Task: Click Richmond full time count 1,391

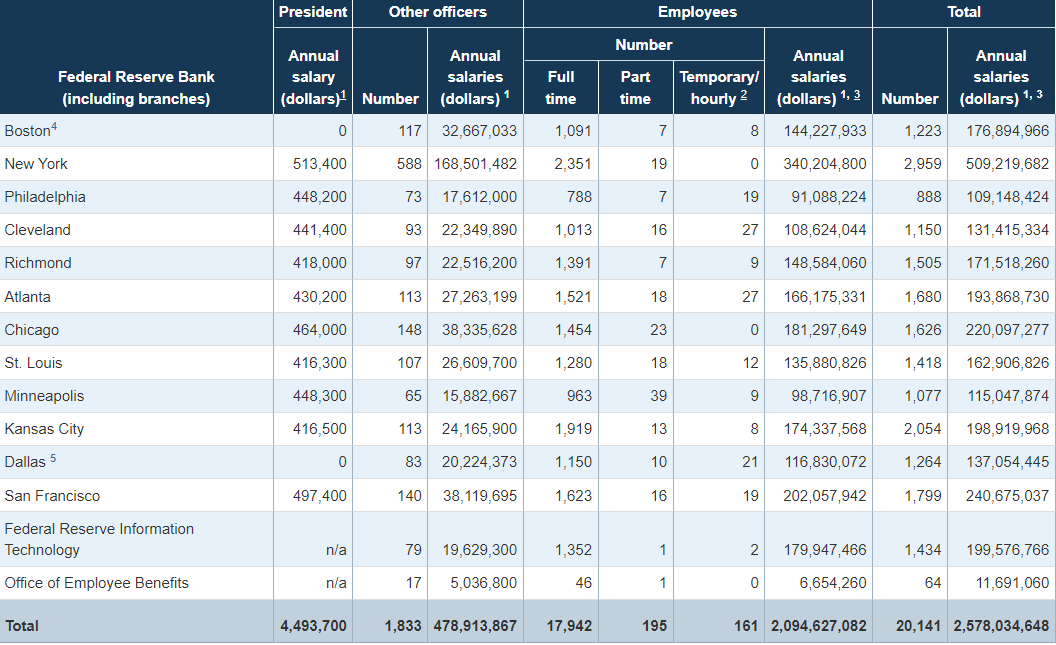Action: click(573, 263)
